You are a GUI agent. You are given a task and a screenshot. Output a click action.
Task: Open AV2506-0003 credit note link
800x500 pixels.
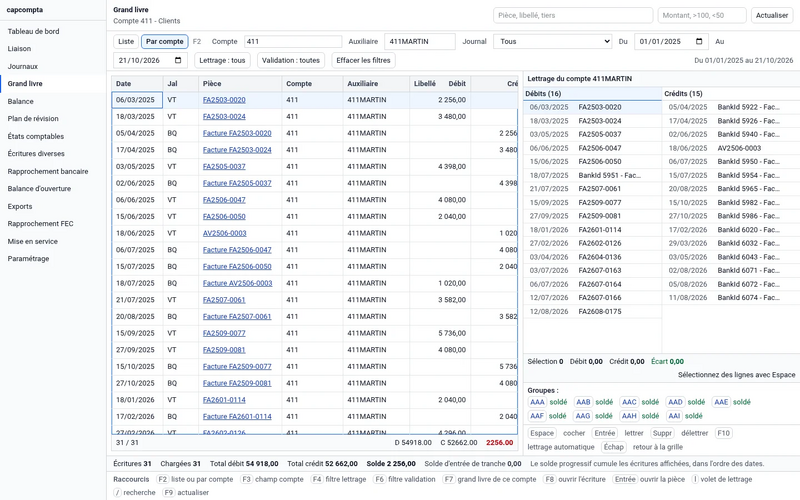(224, 233)
